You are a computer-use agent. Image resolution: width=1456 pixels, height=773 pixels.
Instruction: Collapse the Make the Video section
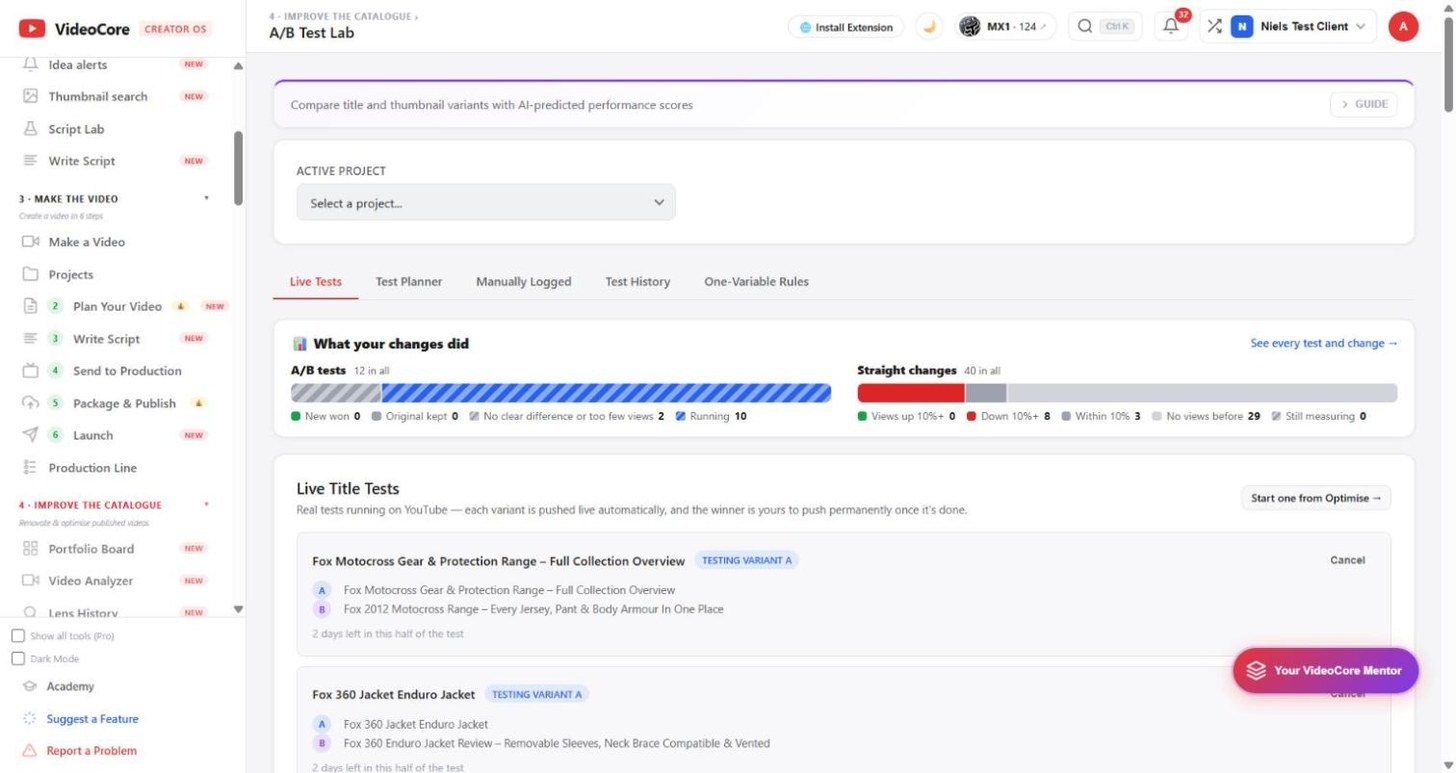coord(207,198)
